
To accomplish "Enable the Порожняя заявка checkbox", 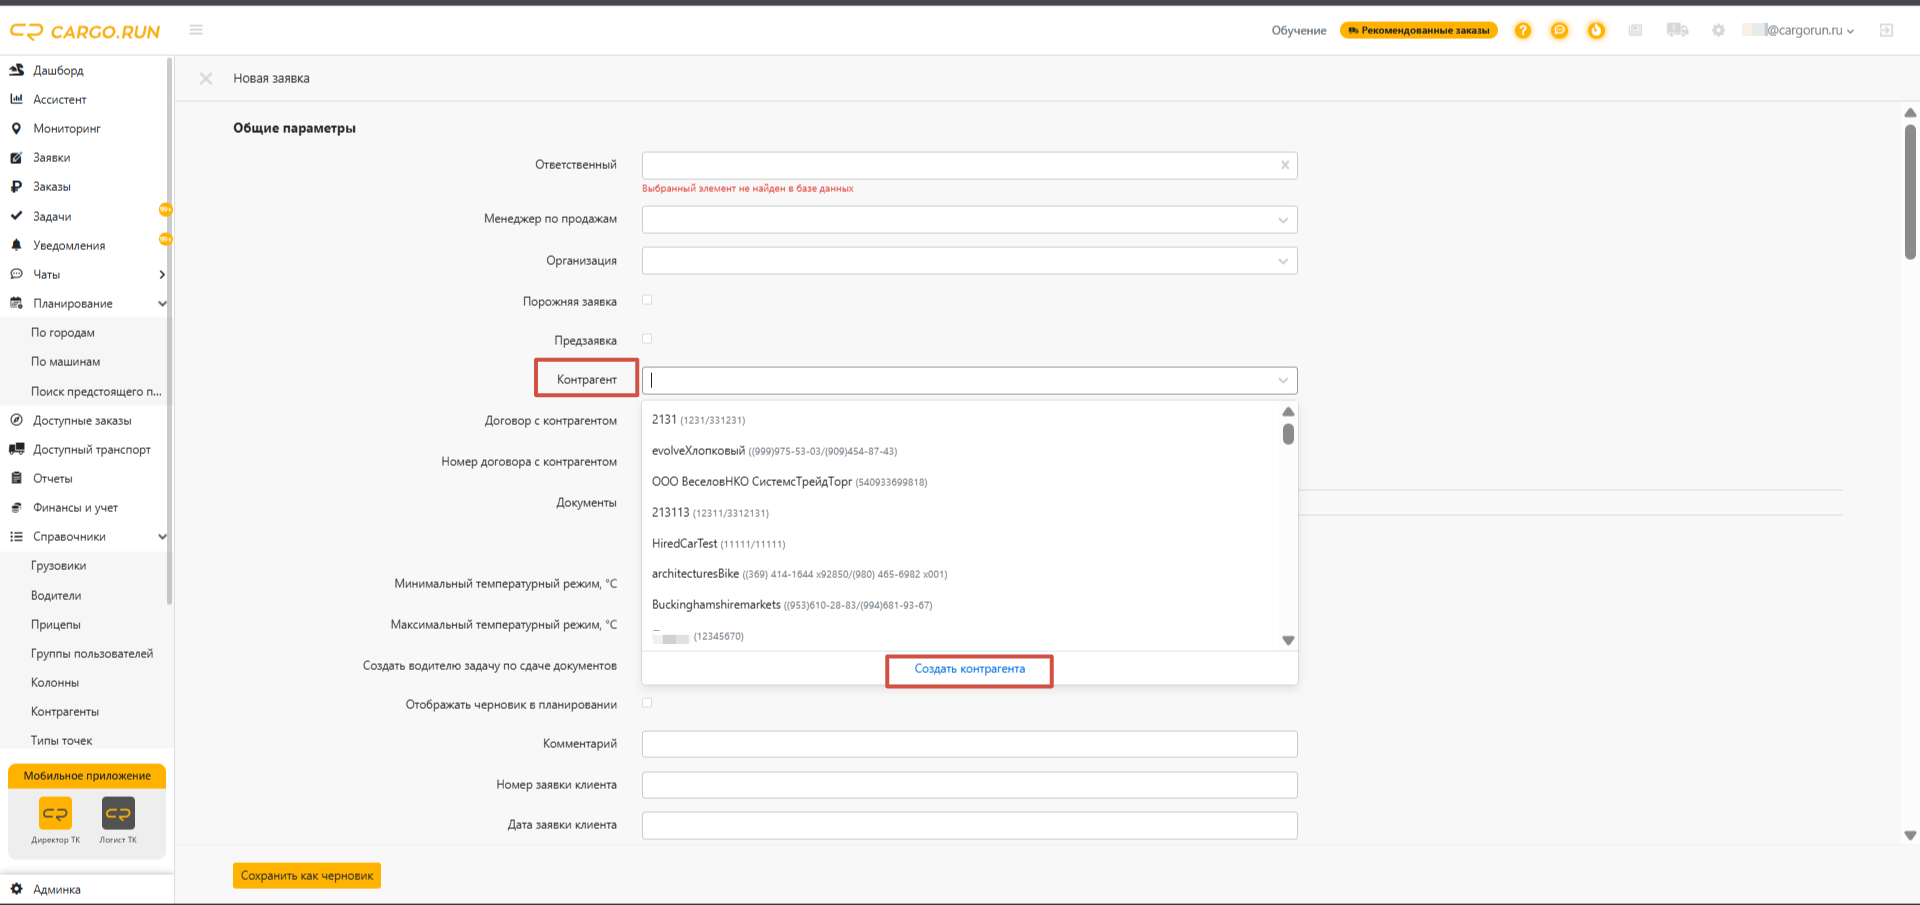I will 647,300.
